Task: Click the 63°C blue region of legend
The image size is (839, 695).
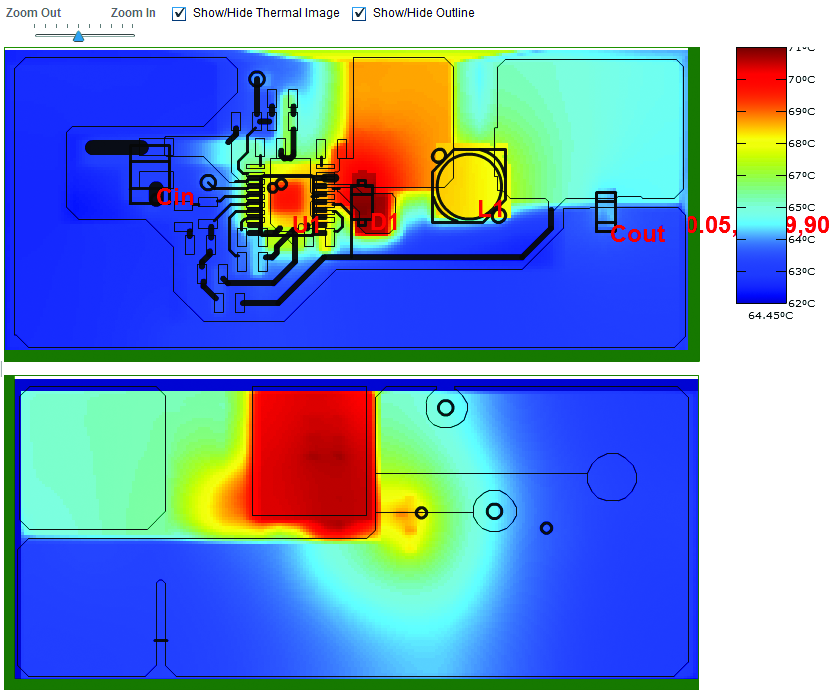Action: click(761, 271)
